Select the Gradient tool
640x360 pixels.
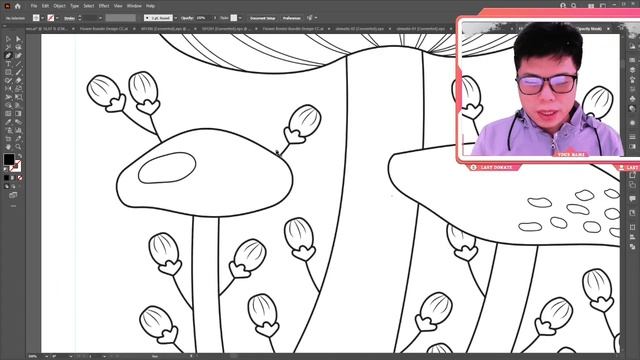point(18,113)
